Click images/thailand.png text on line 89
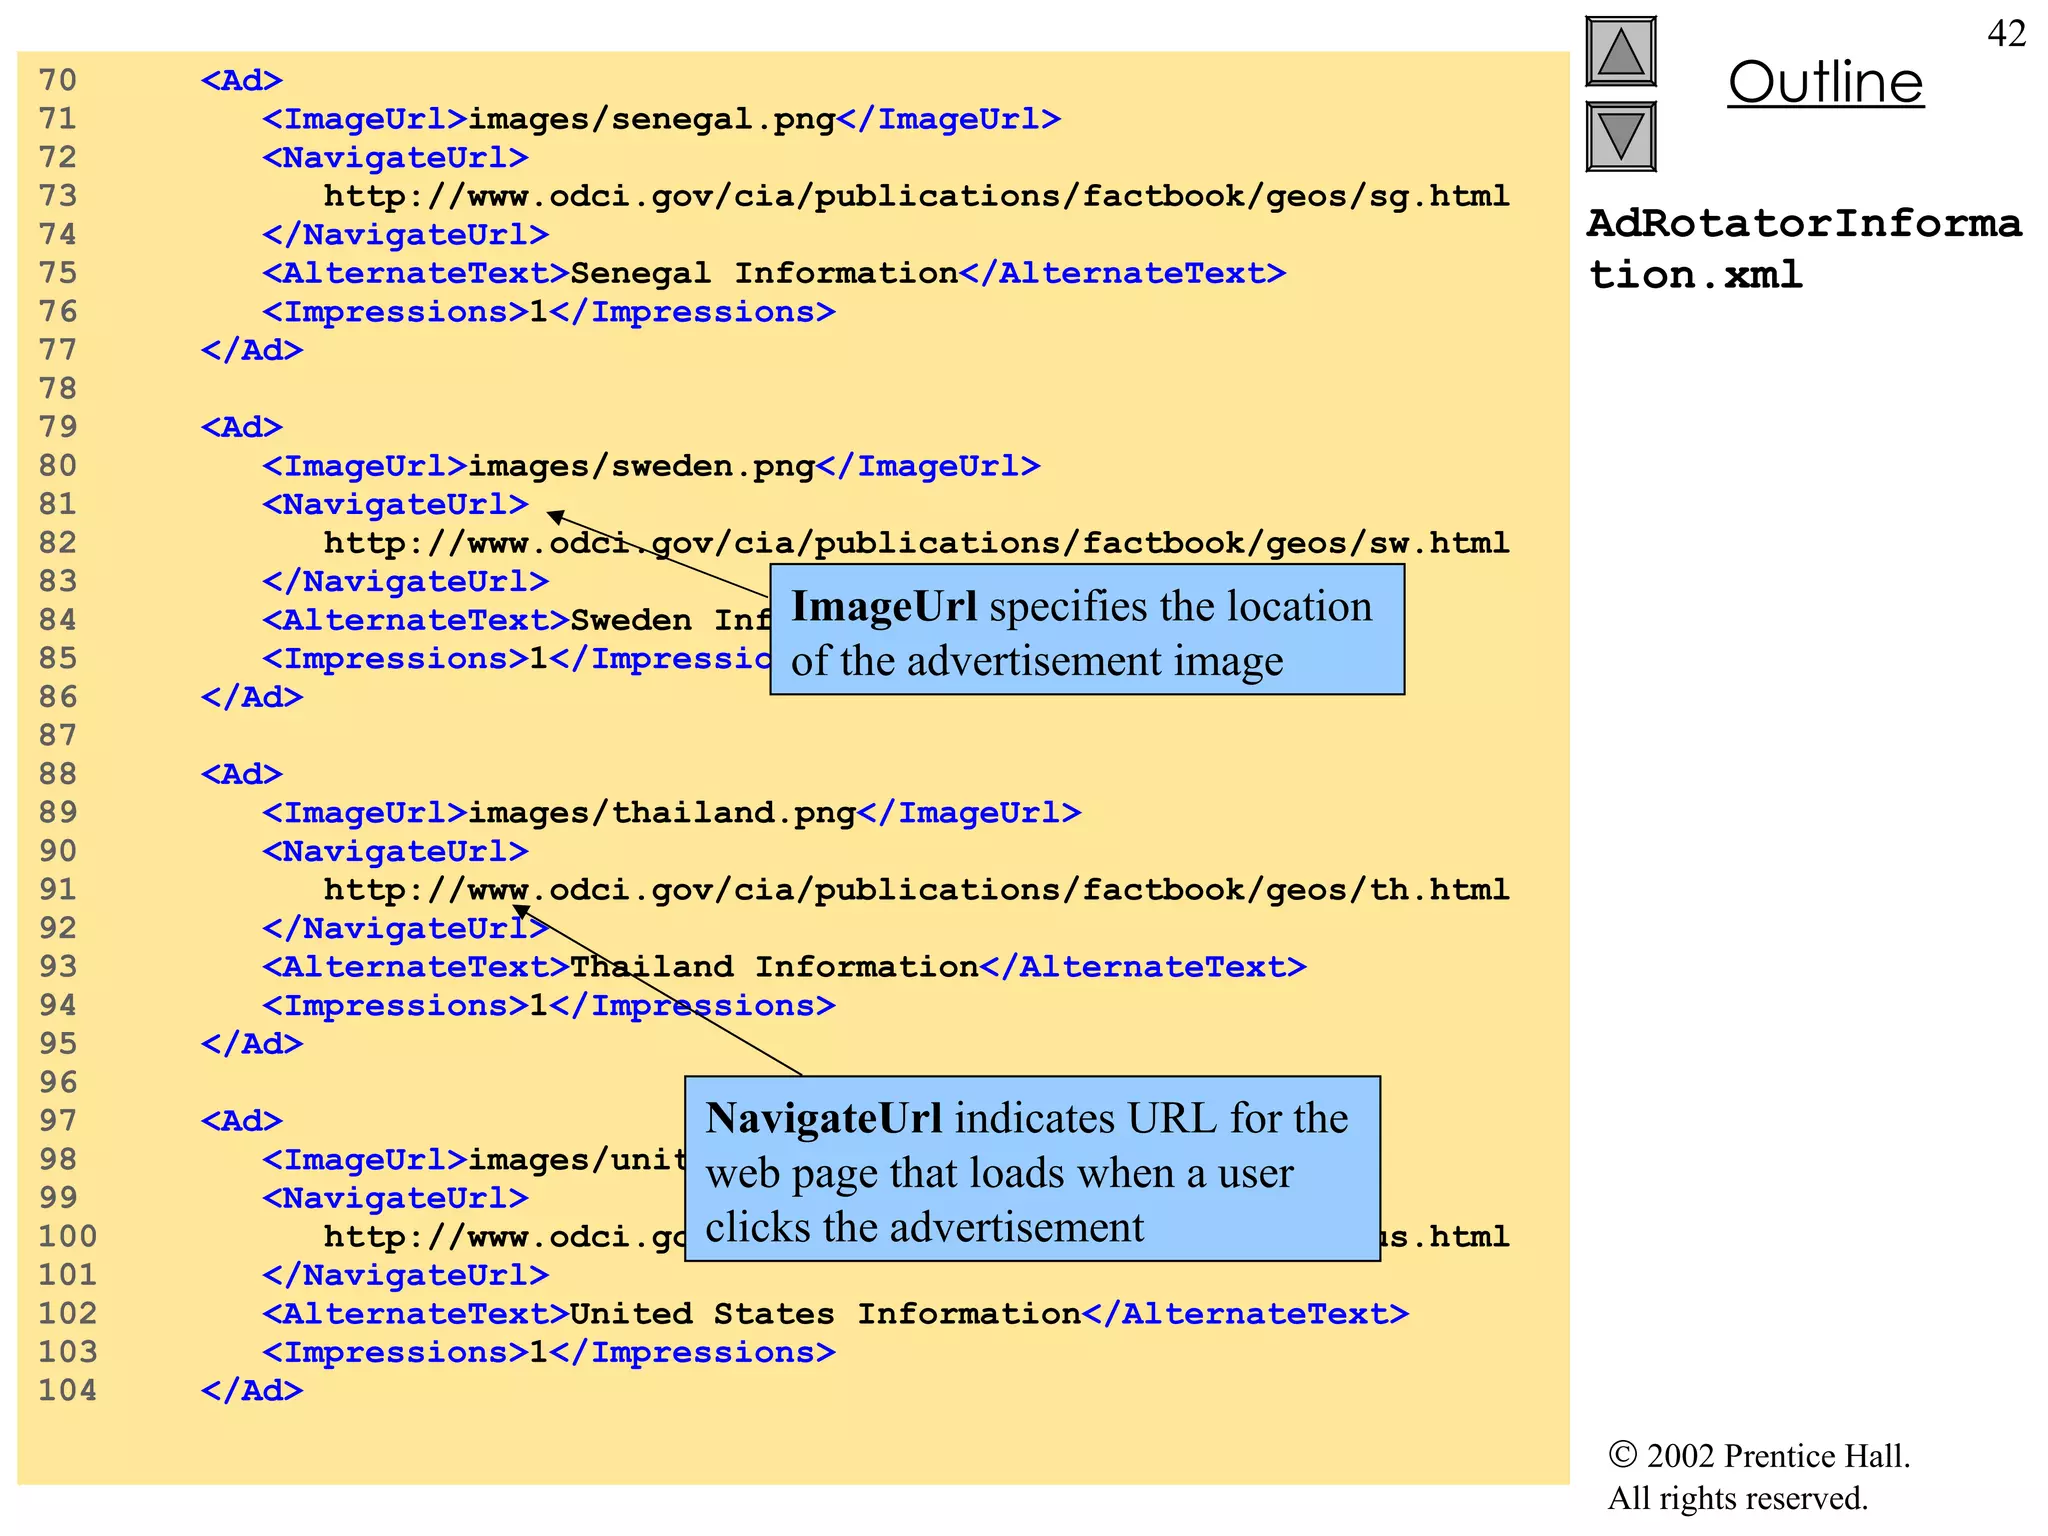Screen dimensions: 2048x1536 tap(661, 813)
